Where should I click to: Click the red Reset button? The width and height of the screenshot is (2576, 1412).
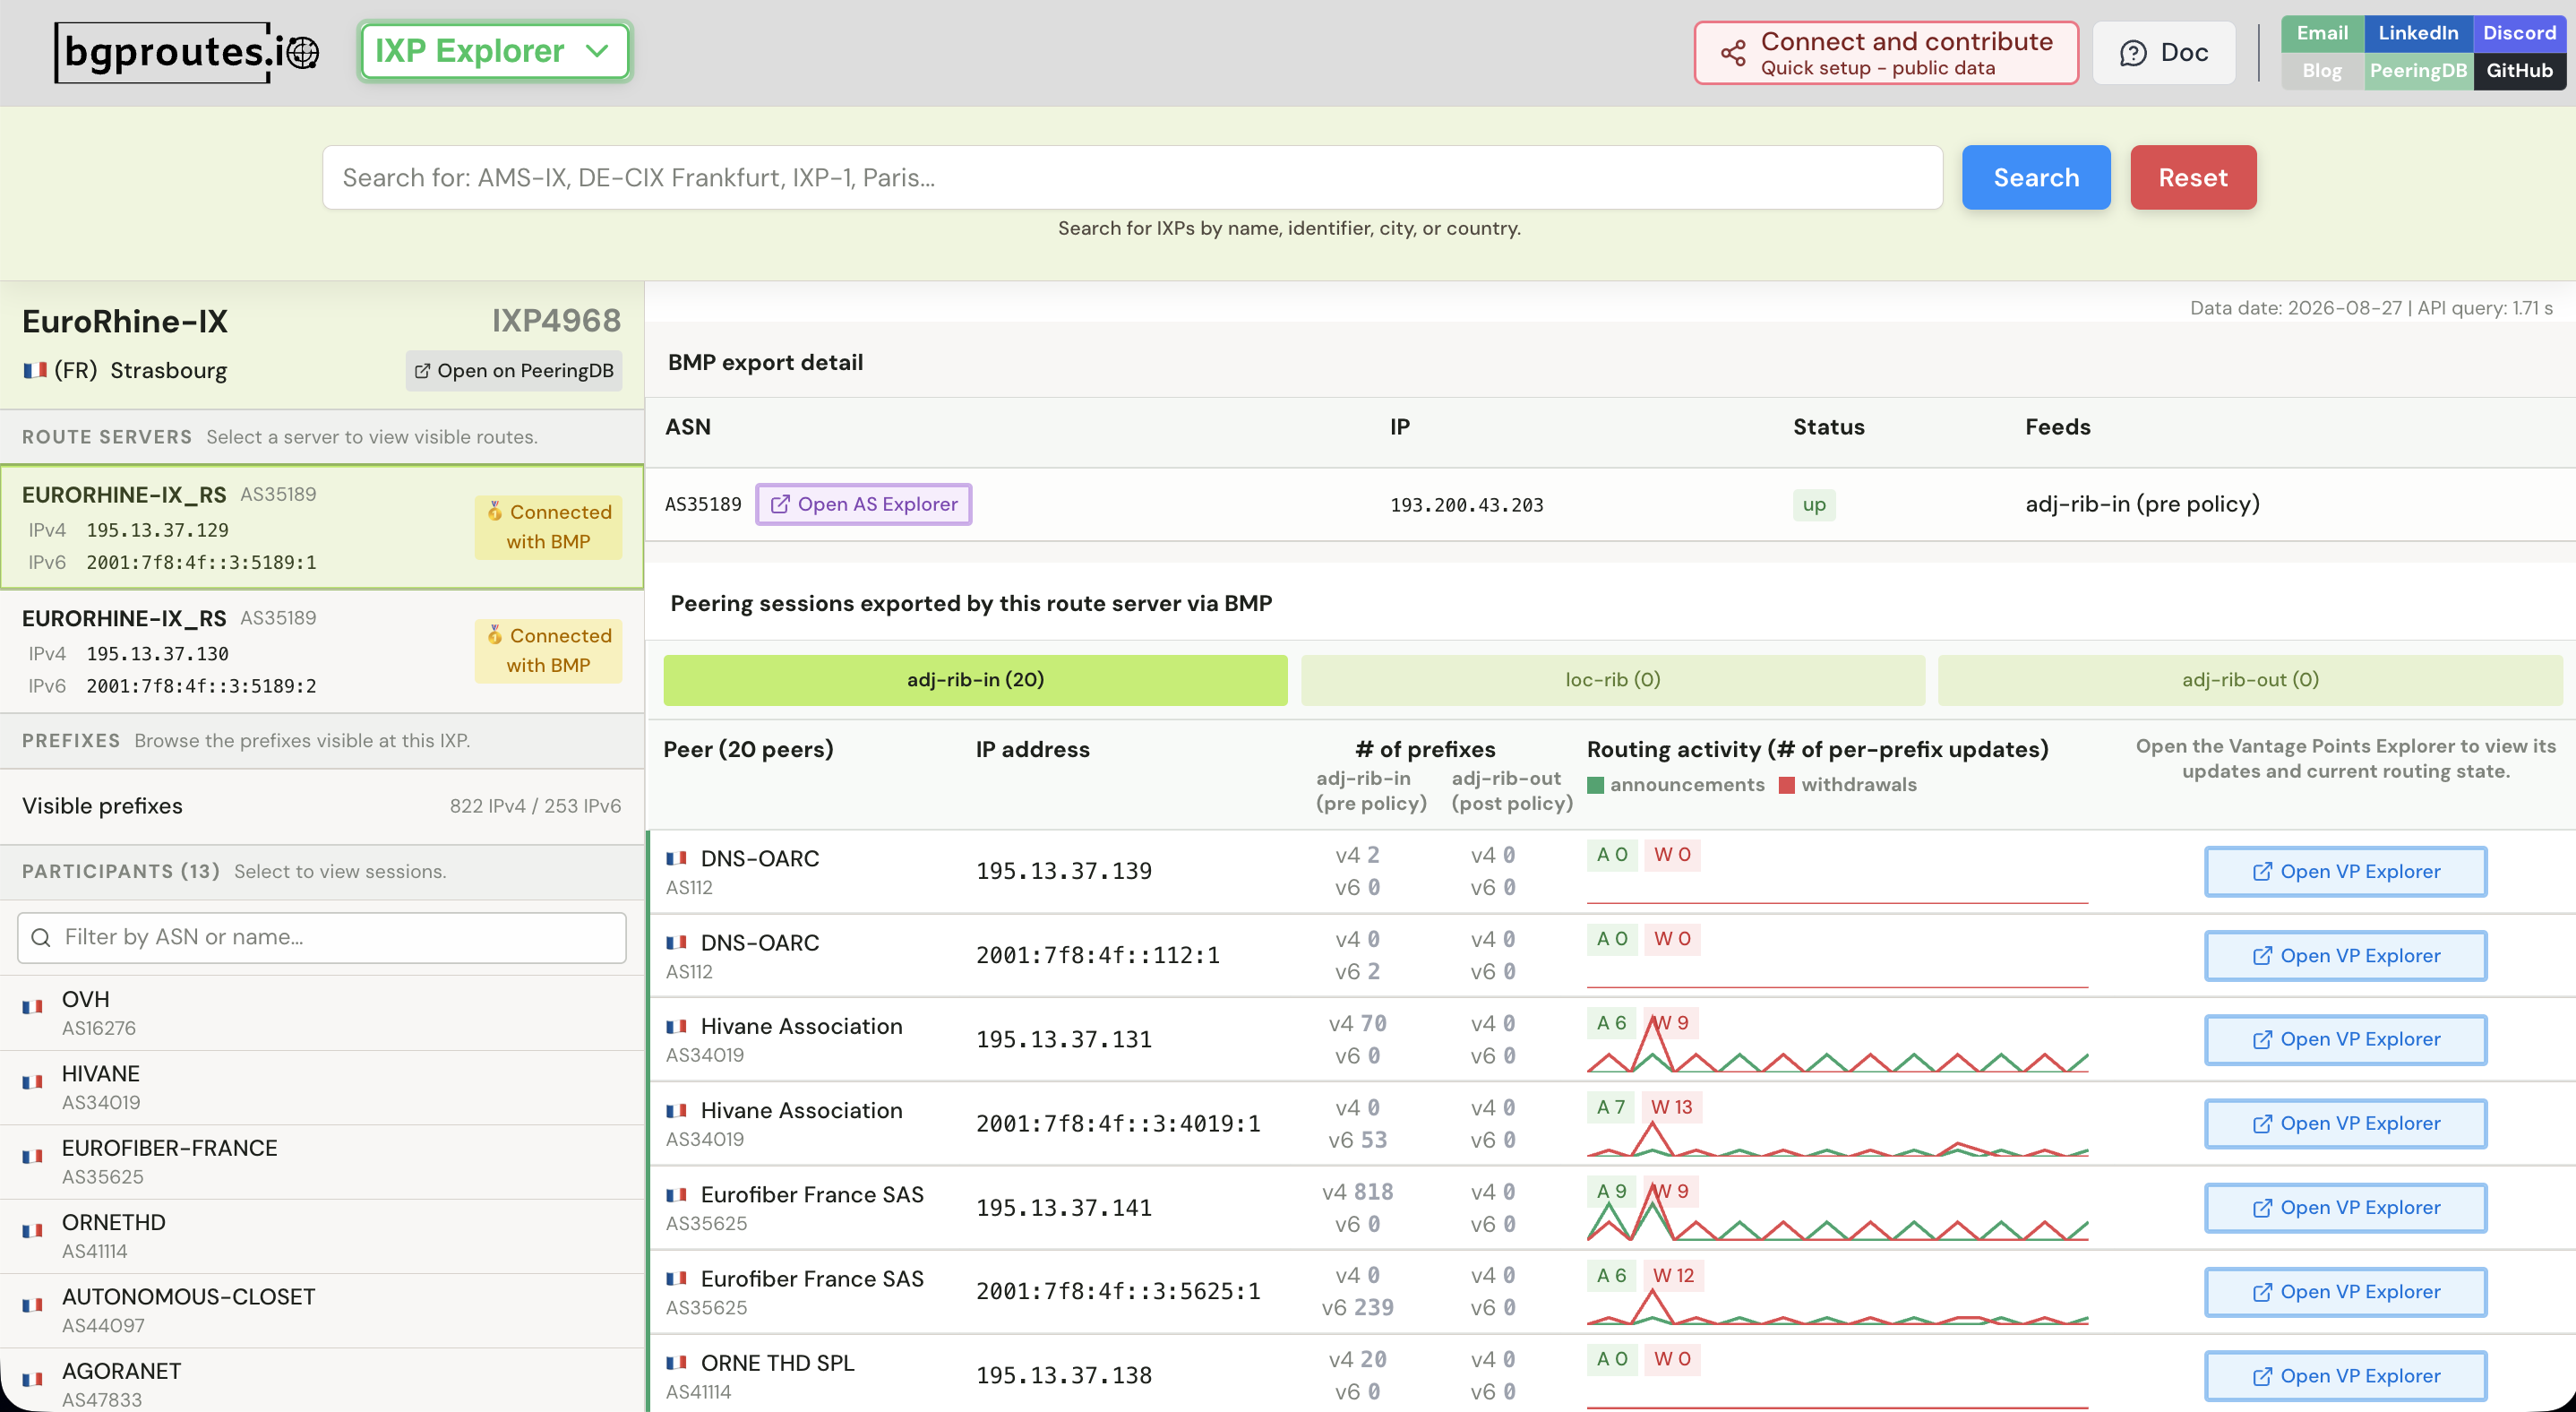point(2193,177)
